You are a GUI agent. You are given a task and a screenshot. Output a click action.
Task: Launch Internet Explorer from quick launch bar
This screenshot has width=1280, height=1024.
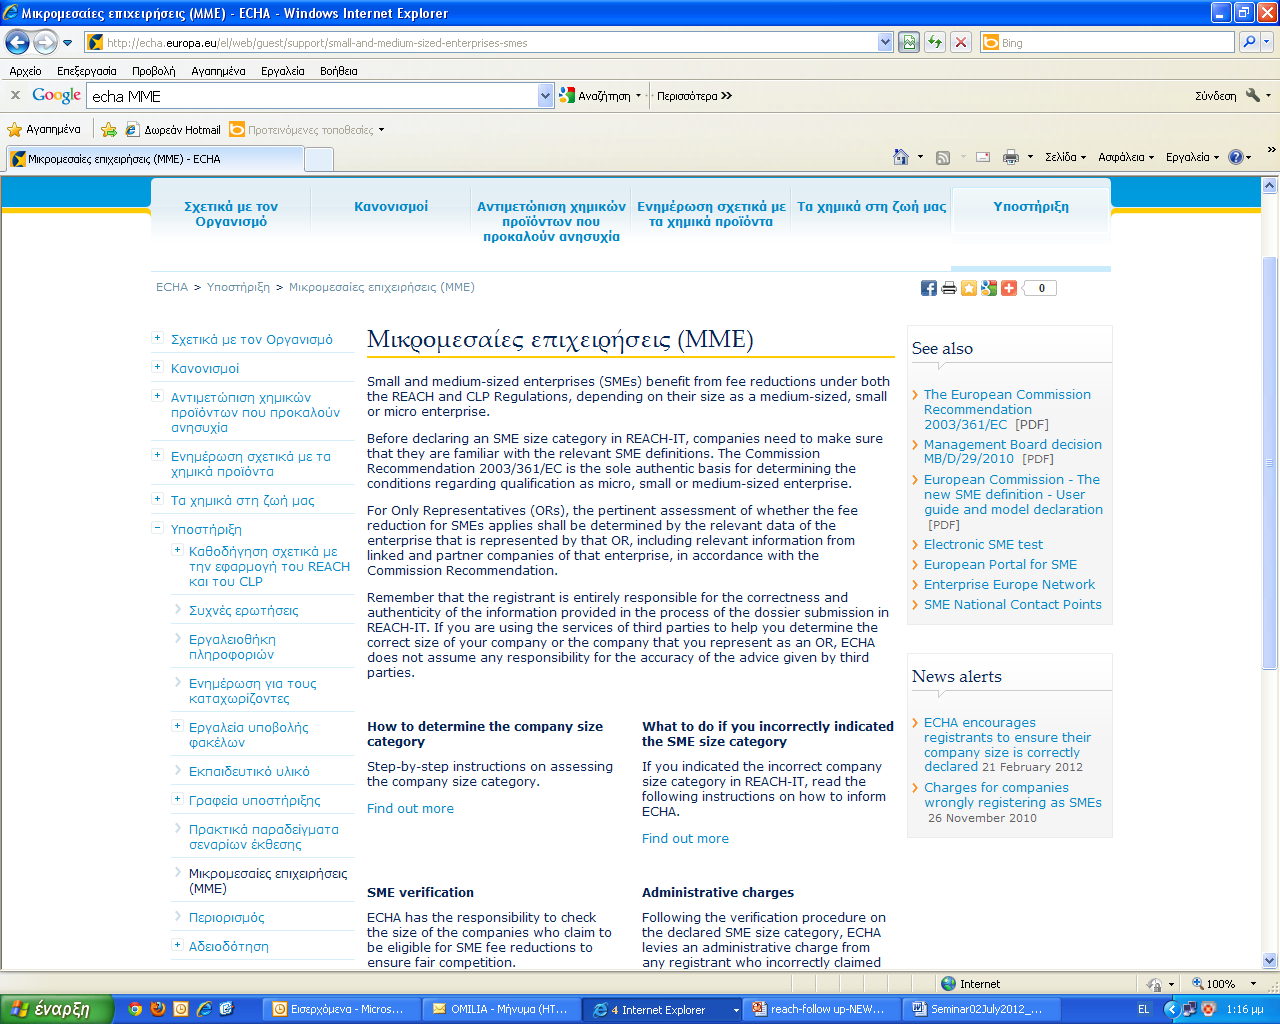(x=204, y=1009)
